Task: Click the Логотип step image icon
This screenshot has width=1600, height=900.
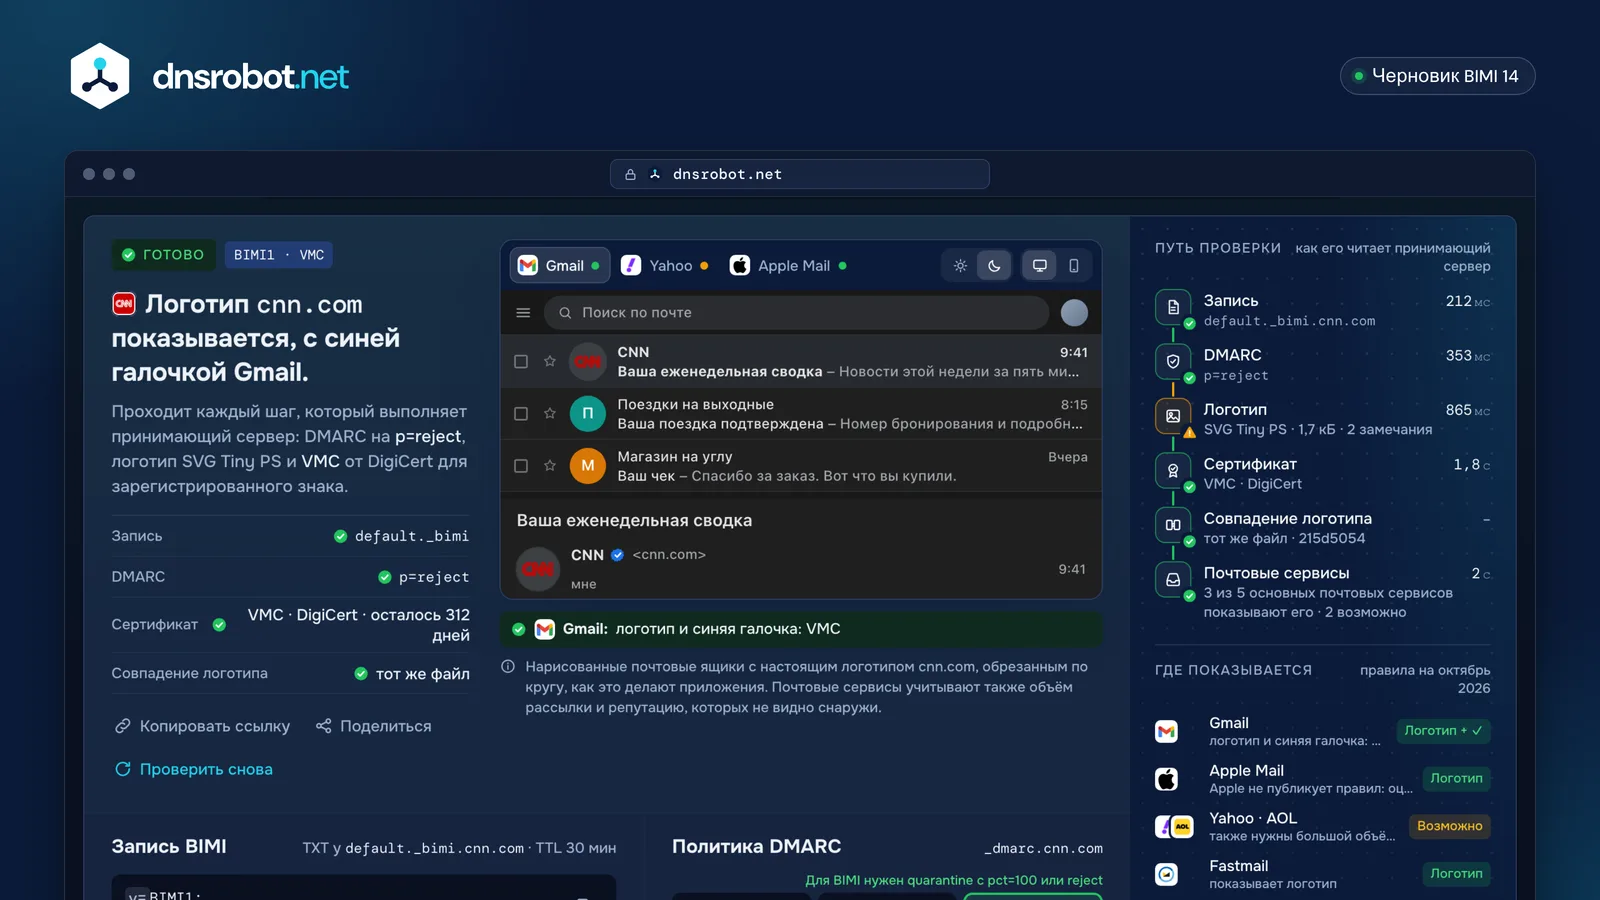Action: [1173, 416]
